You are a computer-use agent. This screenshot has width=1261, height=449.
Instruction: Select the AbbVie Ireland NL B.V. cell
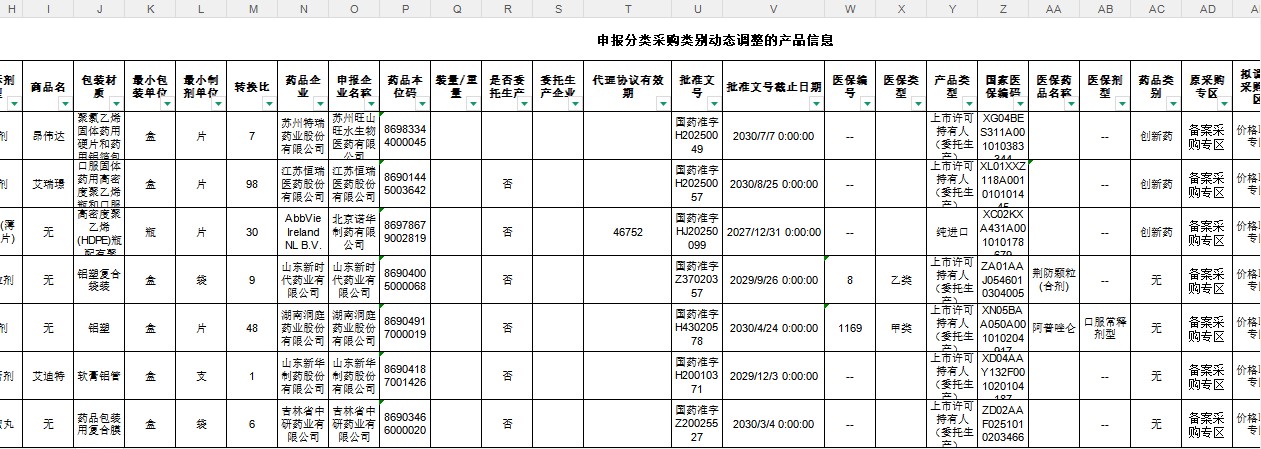click(303, 232)
